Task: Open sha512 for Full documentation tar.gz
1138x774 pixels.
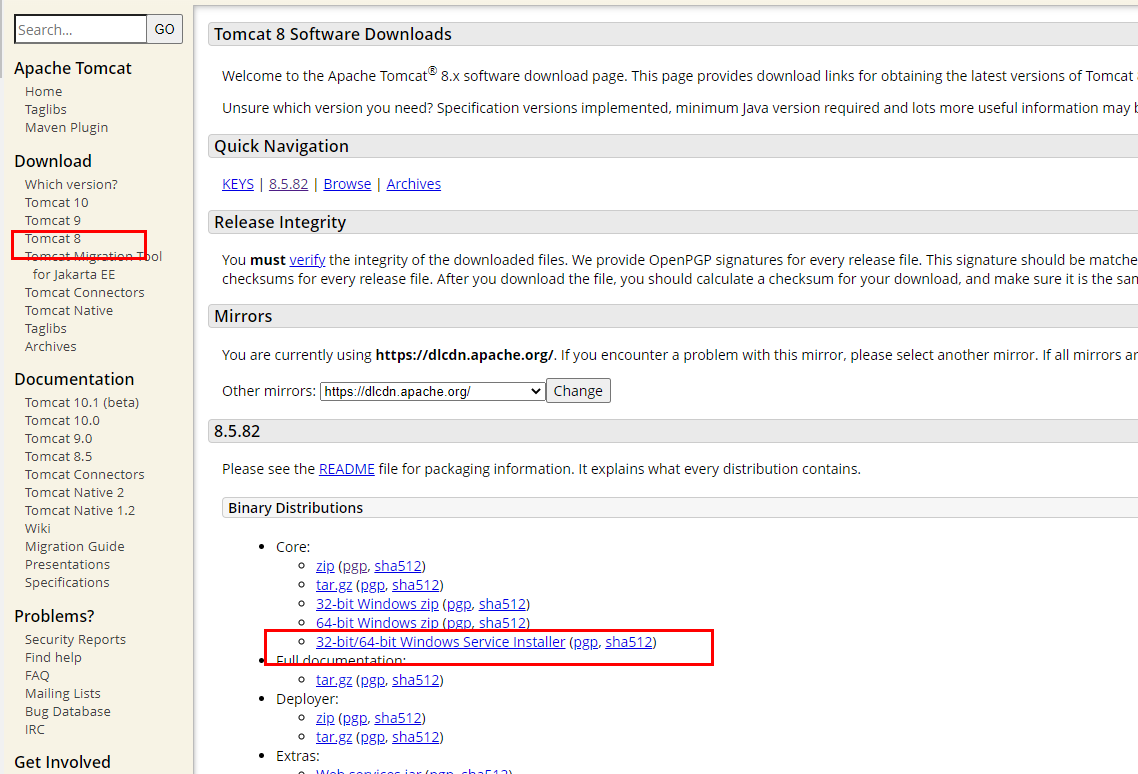Action: coord(416,680)
